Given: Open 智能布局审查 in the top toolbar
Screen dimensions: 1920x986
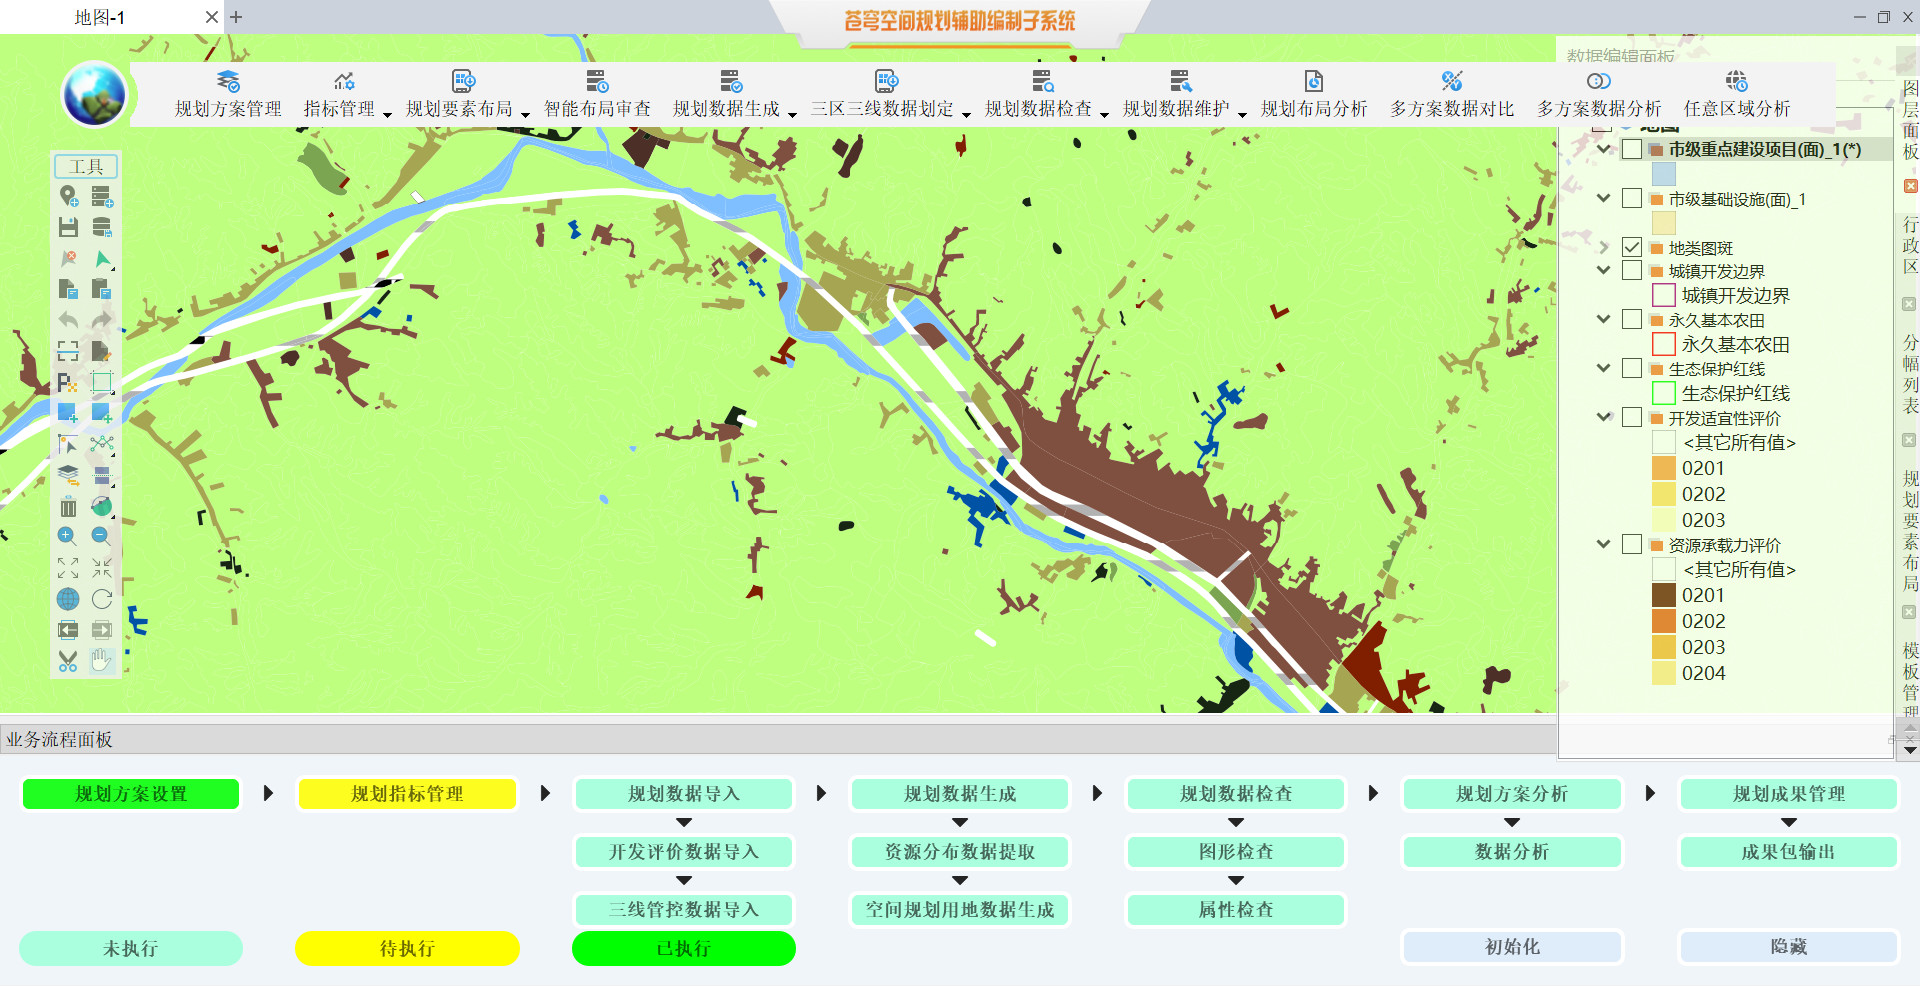Looking at the screenshot, I should [x=597, y=95].
